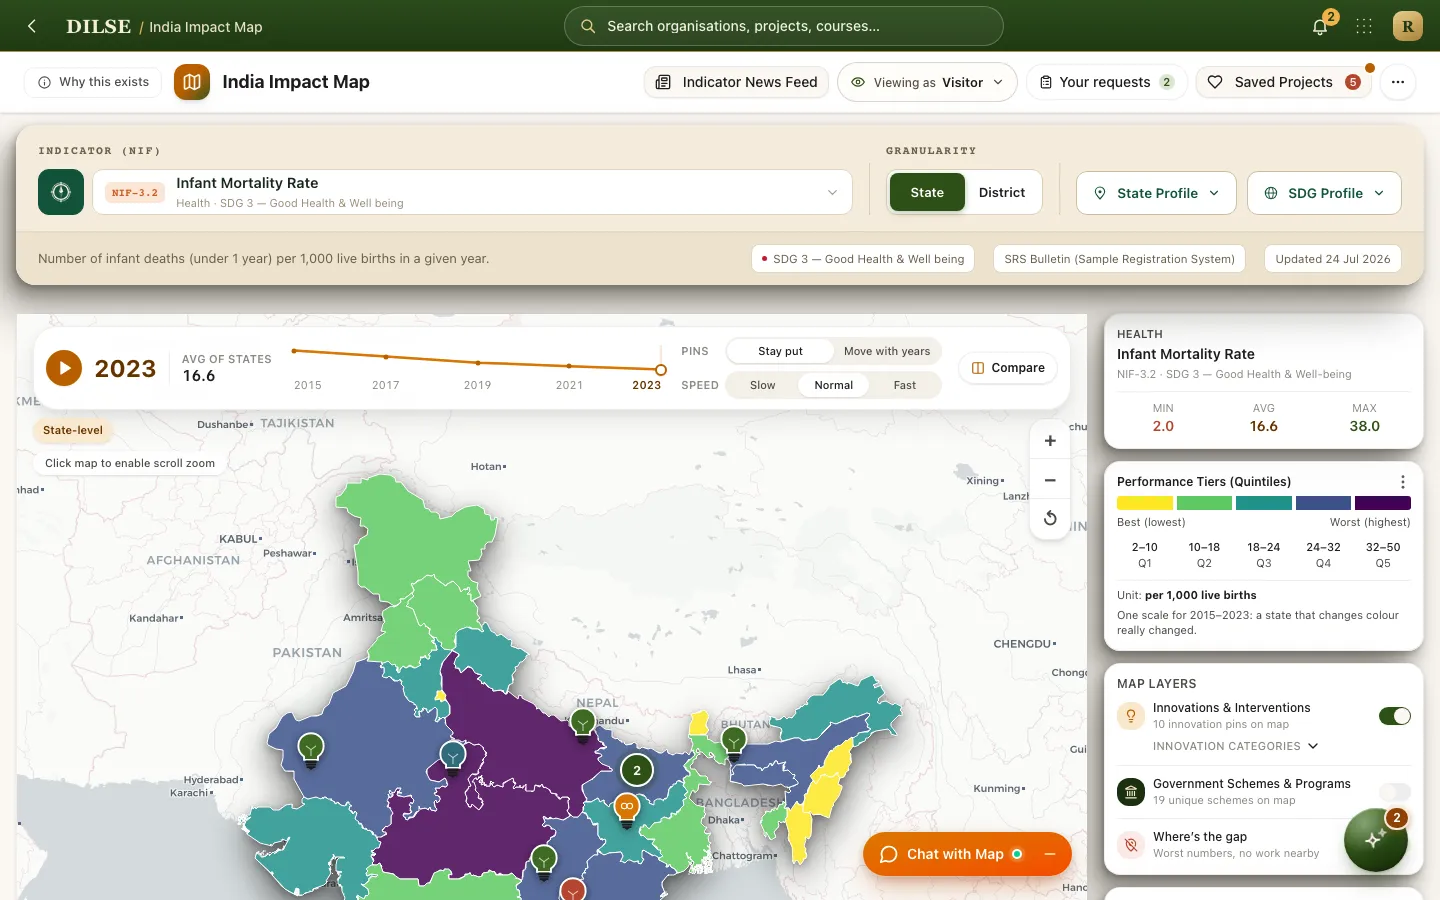Play the year timeline animation
The width and height of the screenshot is (1440, 900).
(x=64, y=368)
